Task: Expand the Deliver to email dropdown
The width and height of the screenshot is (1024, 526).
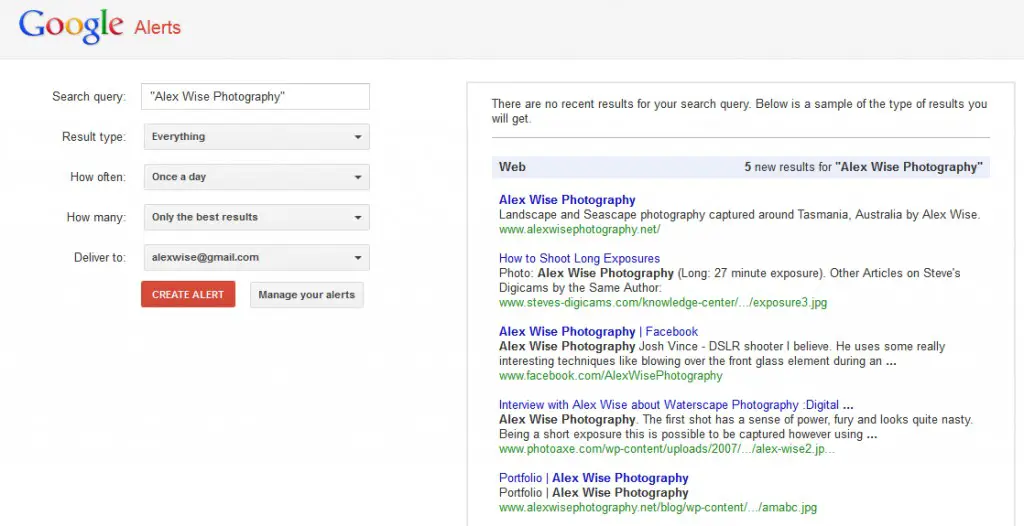Action: coord(257,257)
